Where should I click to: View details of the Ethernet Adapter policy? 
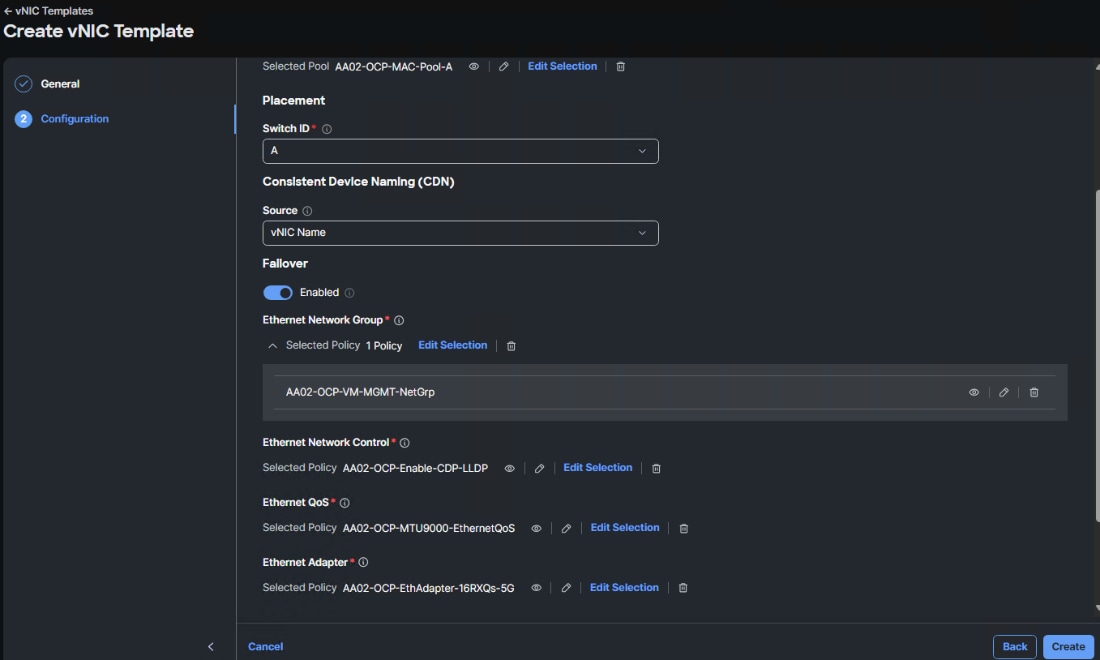tap(537, 587)
